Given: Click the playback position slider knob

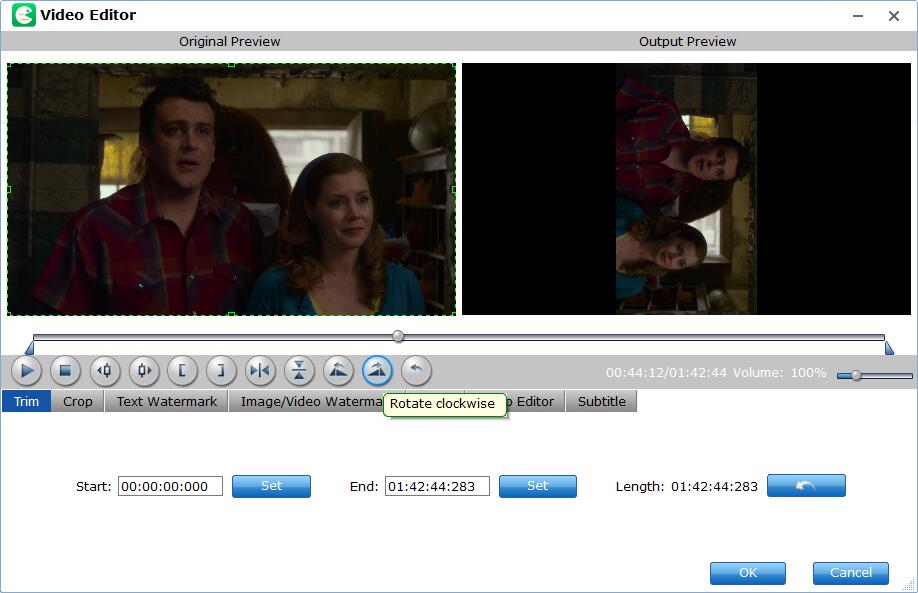Looking at the screenshot, I should click(398, 336).
